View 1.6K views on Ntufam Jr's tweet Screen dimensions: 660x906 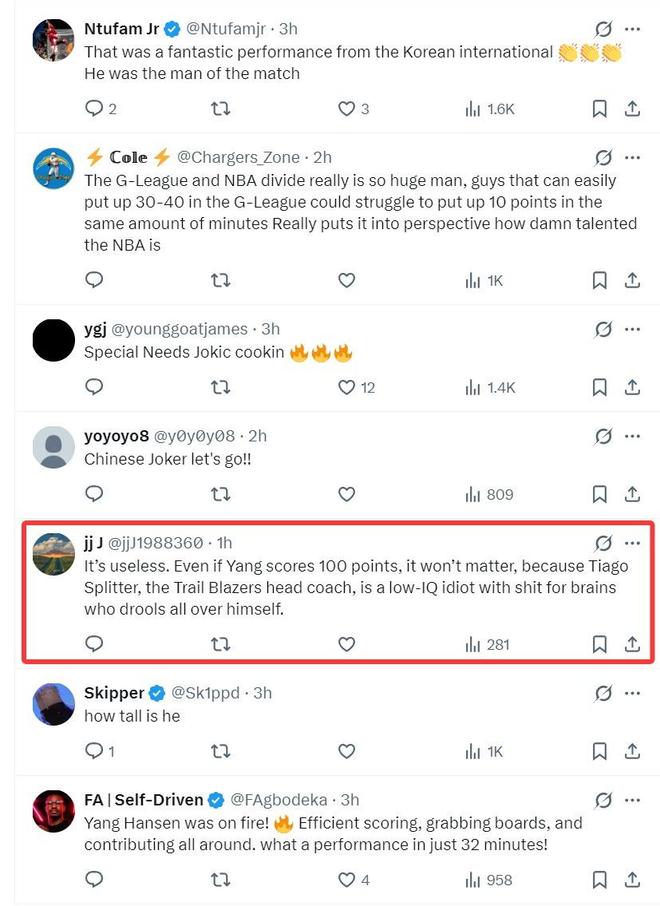[x=489, y=109]
